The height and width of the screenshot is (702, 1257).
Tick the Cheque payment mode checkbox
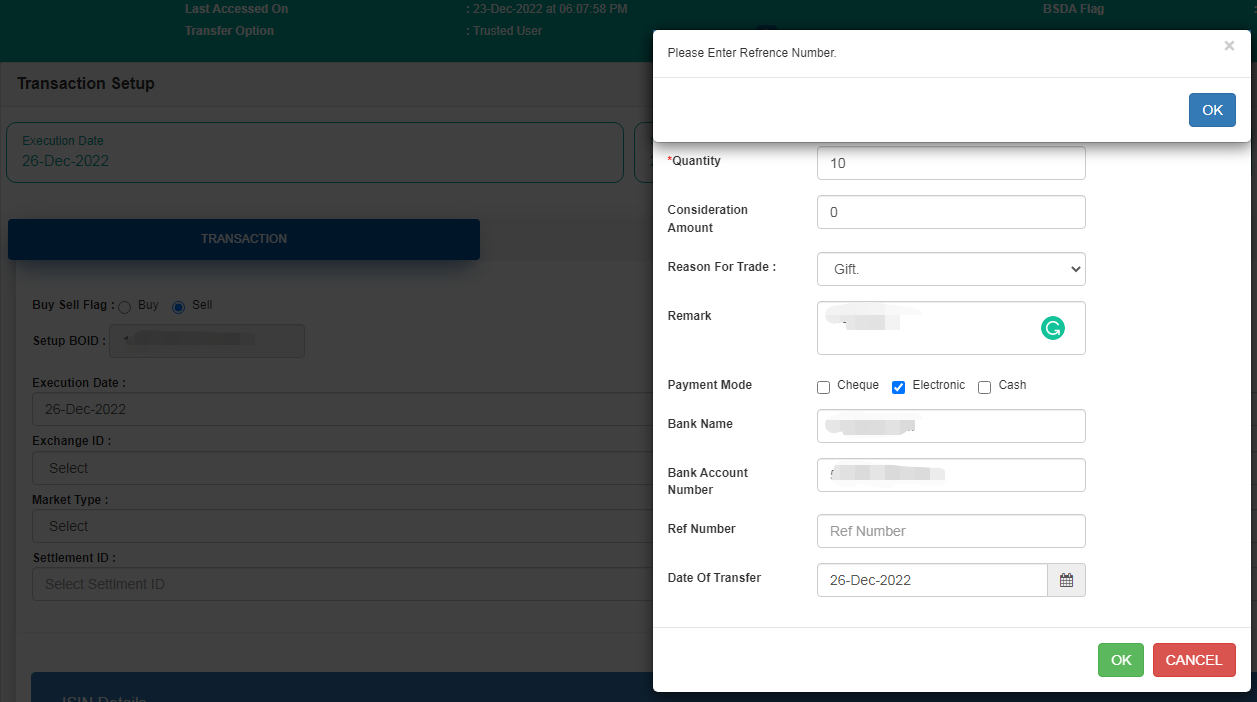pyautogui.click(x=823, y=387)
